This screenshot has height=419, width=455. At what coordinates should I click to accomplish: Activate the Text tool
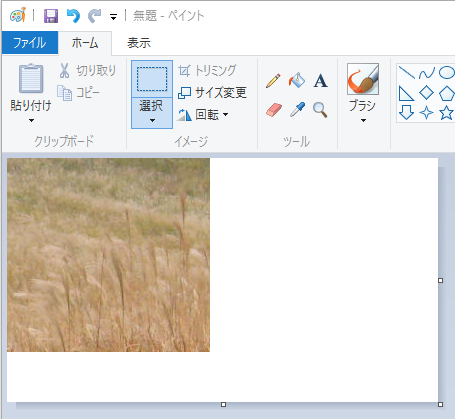tap(320, 81)
